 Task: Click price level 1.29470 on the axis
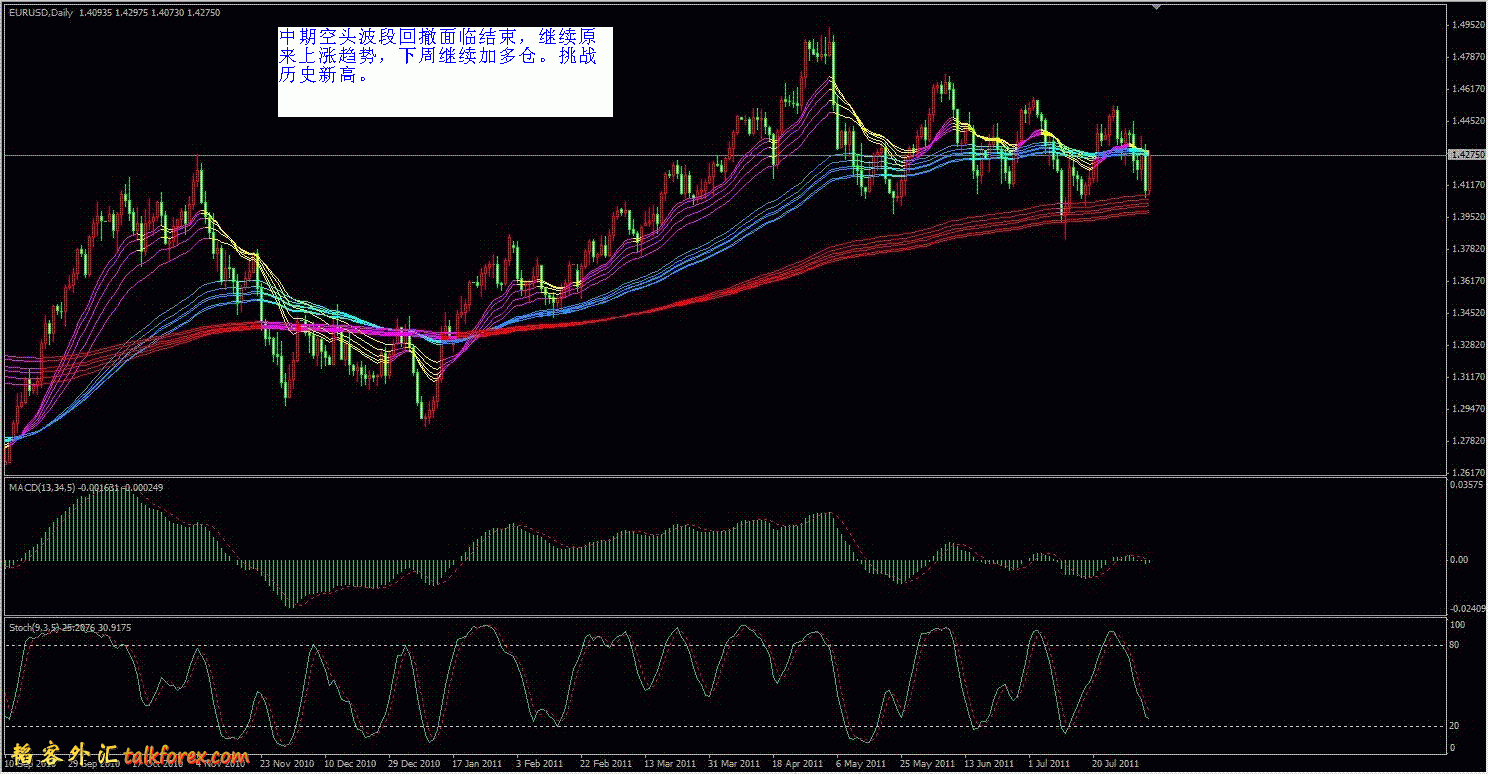click(1467, 408)
